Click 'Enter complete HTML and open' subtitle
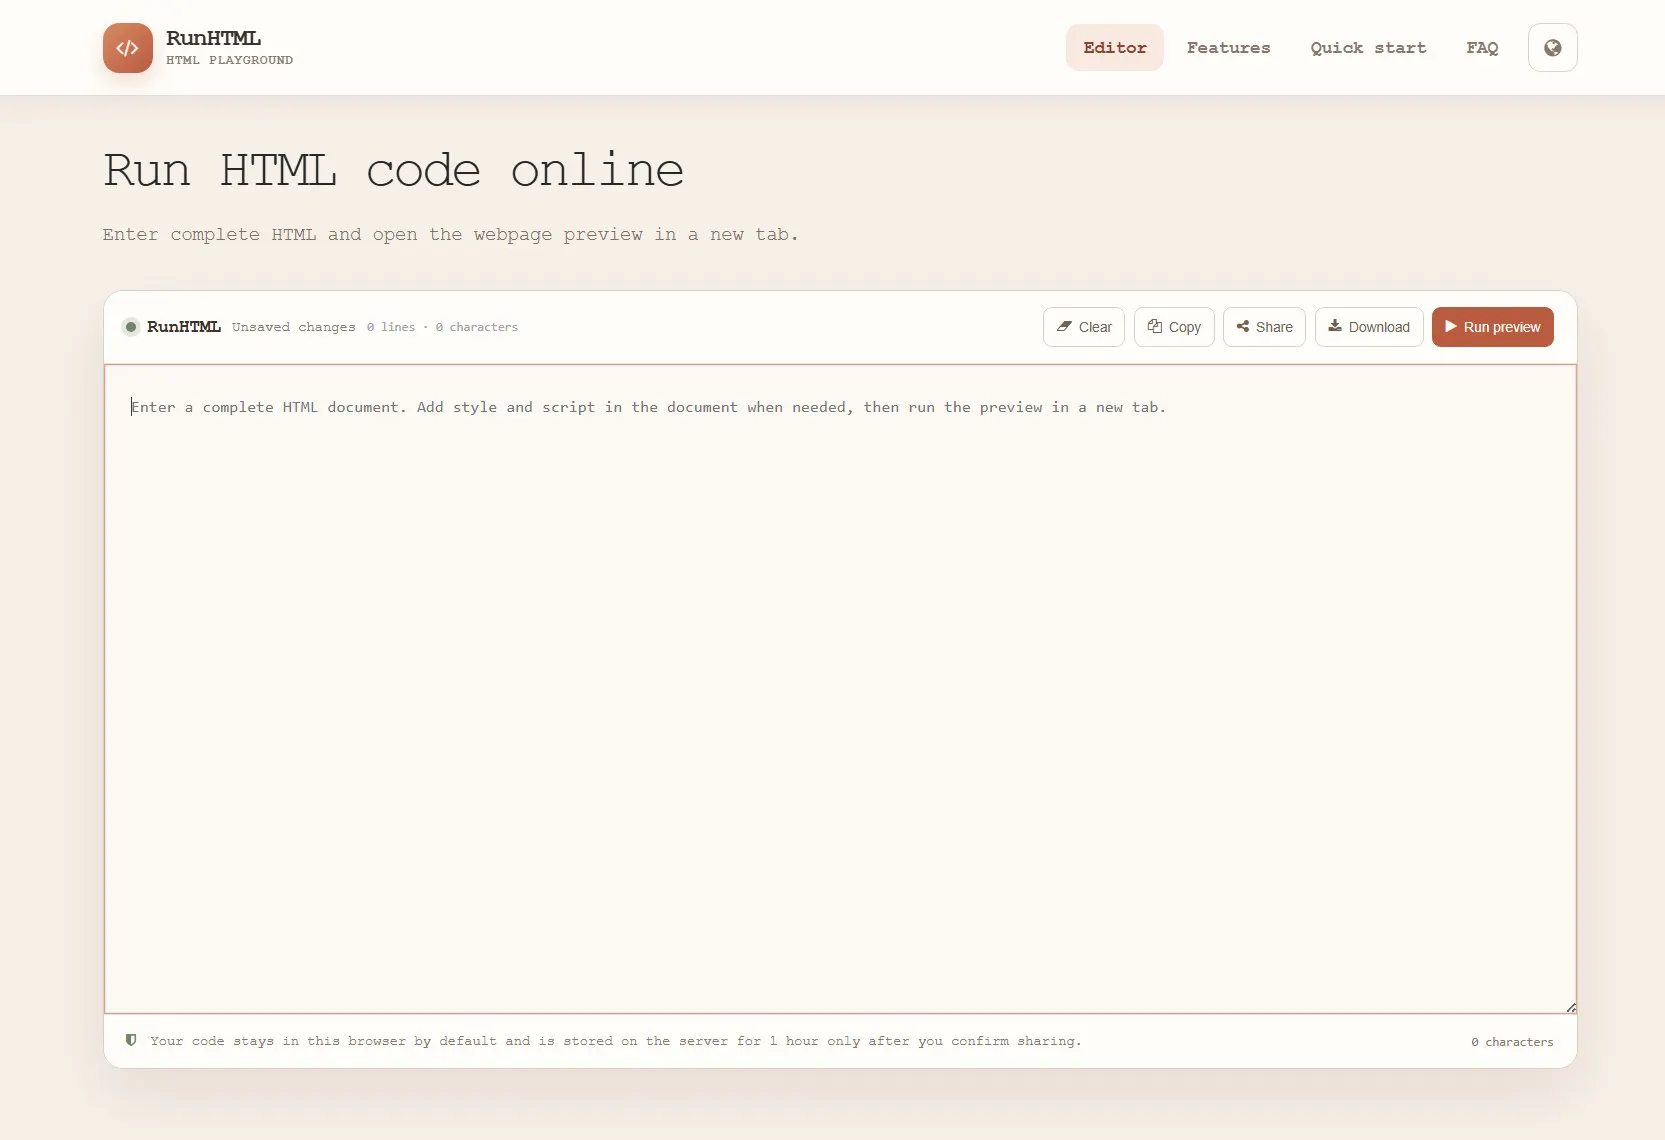1665x1140 pixels. click(450, 235)
